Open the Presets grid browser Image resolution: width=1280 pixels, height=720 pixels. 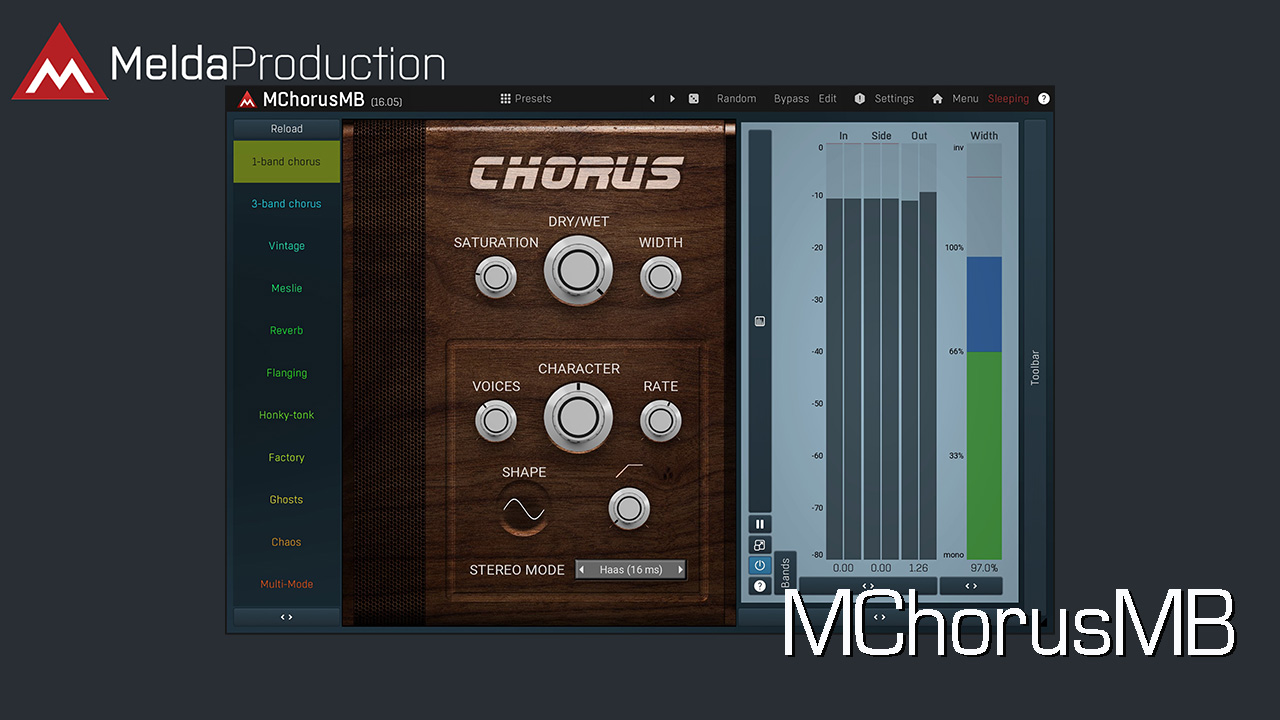[x=526, y=99]
